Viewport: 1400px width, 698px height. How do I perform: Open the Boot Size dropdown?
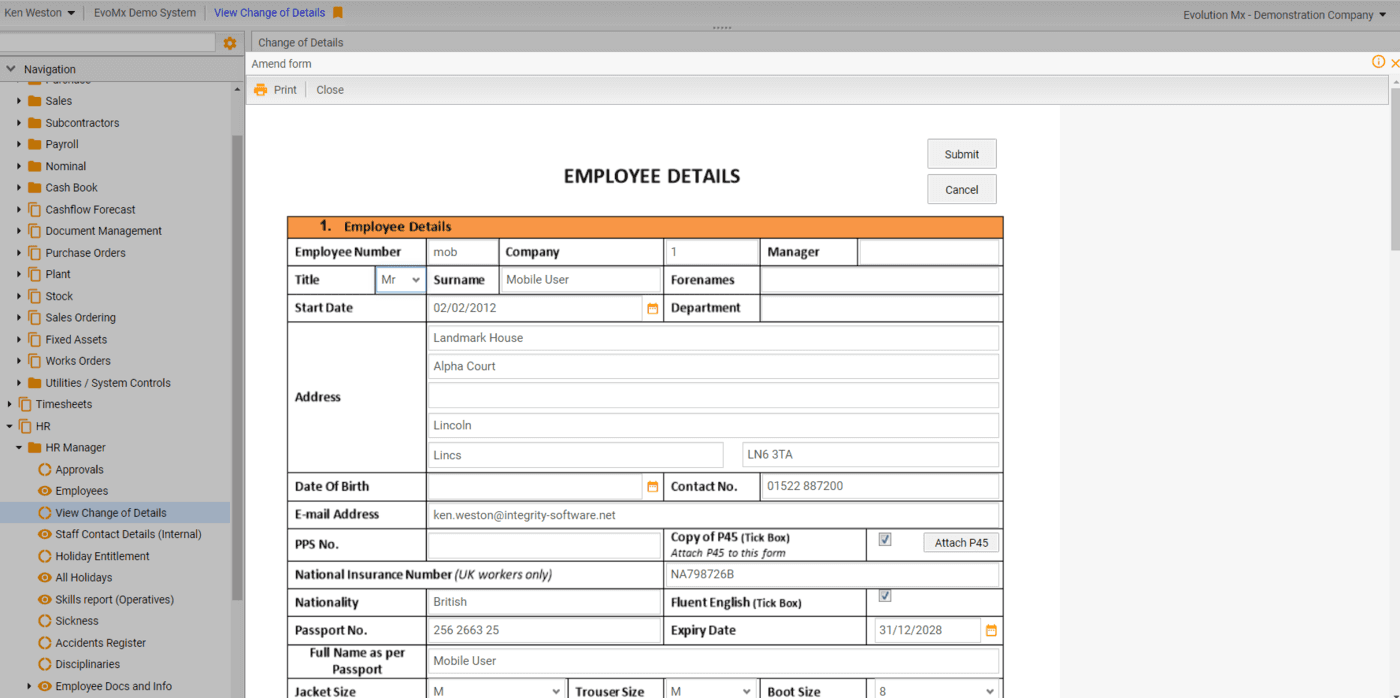tap(936, 691)
